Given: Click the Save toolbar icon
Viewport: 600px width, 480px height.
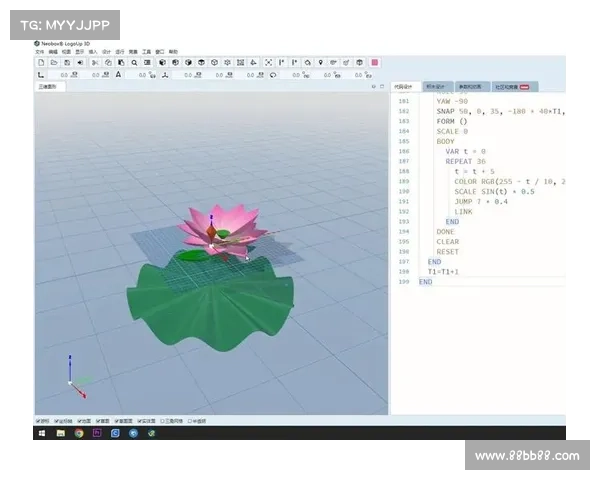Looking at the screenshot, I should [67, 62].
